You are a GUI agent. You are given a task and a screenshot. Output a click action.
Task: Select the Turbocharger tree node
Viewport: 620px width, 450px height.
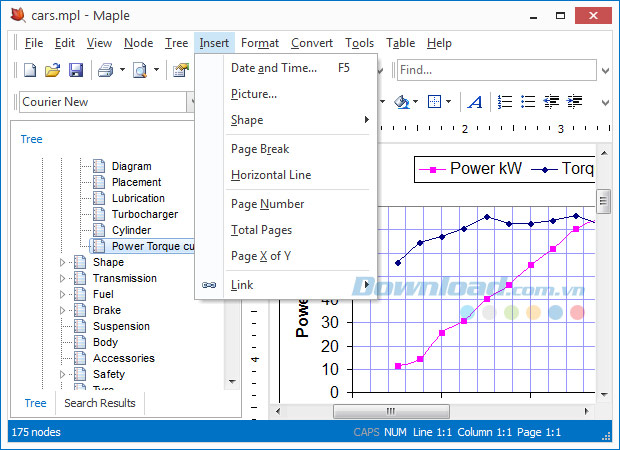coord(145,214)
